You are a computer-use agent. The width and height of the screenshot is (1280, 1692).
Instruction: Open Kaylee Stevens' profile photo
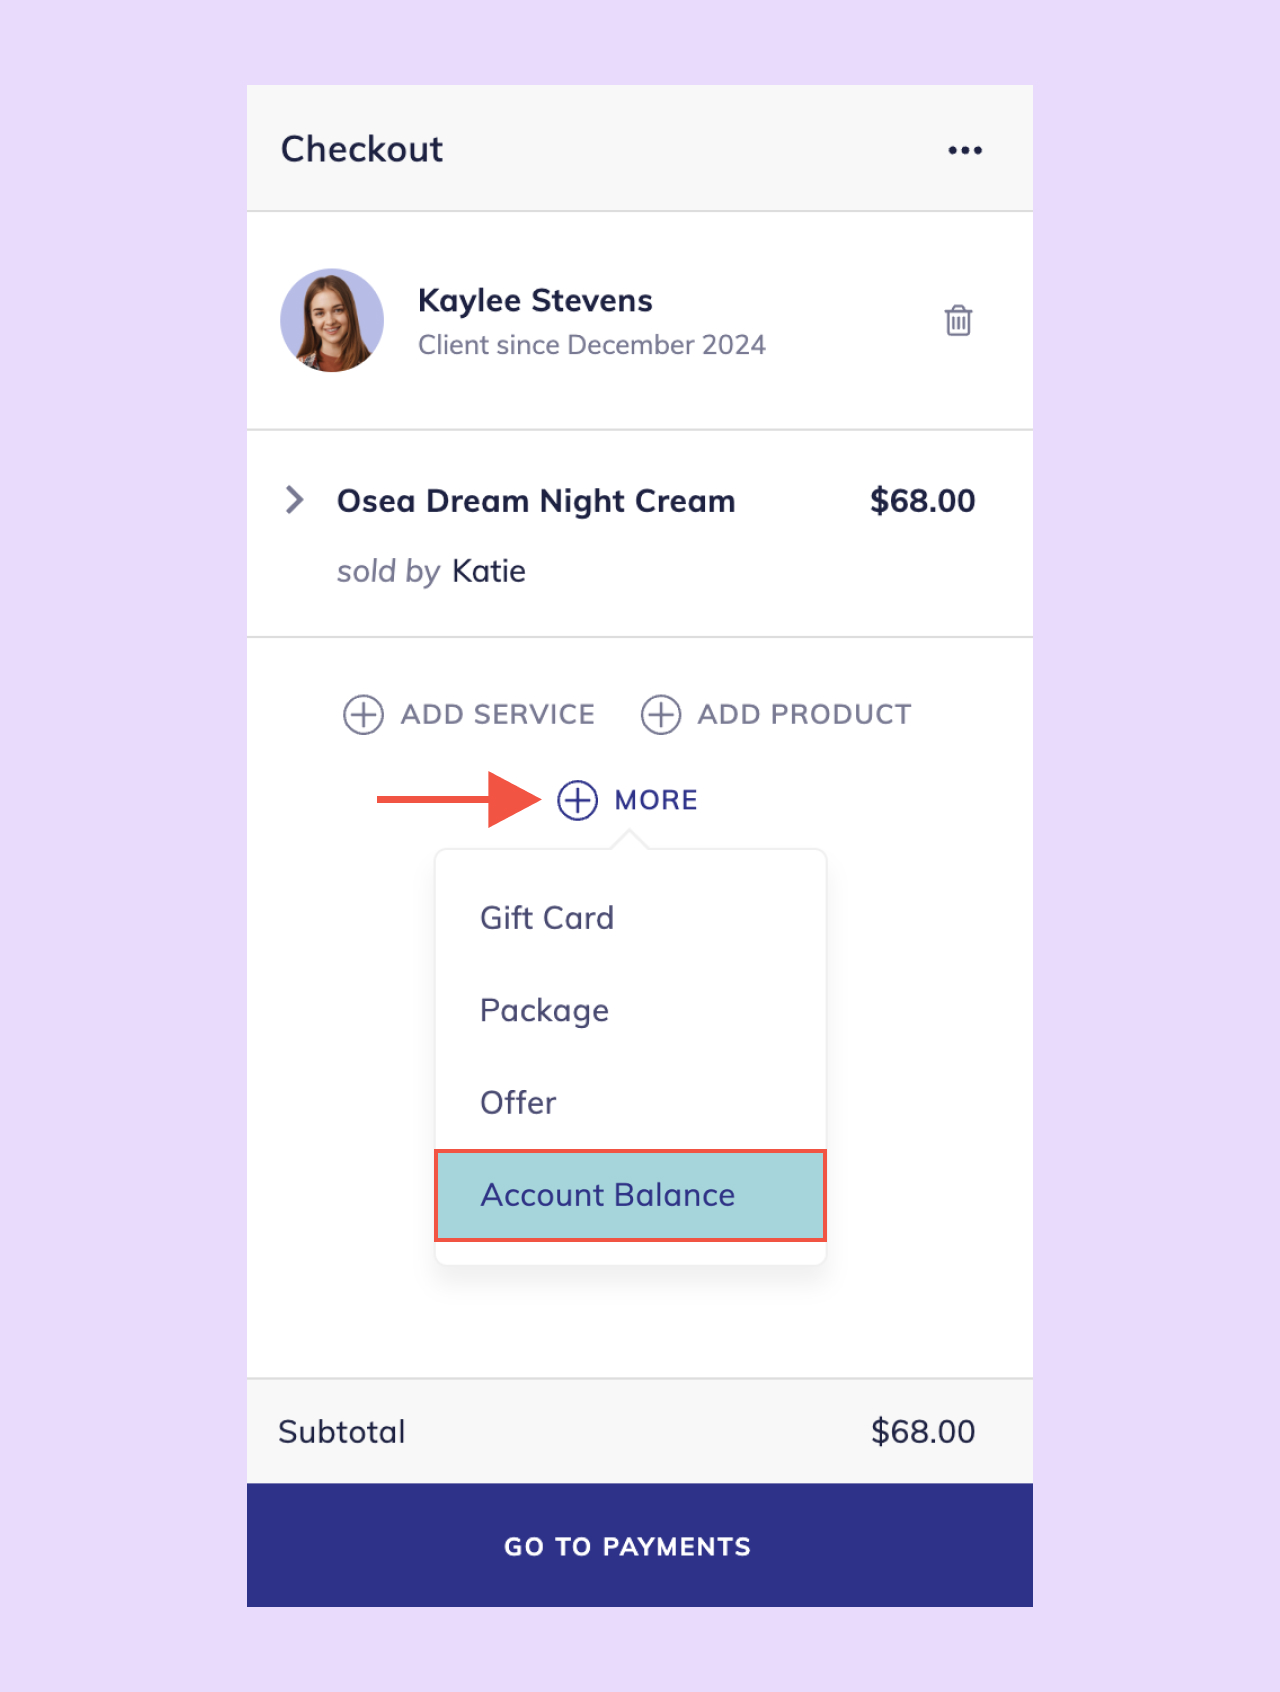click(x=332, y=320)
